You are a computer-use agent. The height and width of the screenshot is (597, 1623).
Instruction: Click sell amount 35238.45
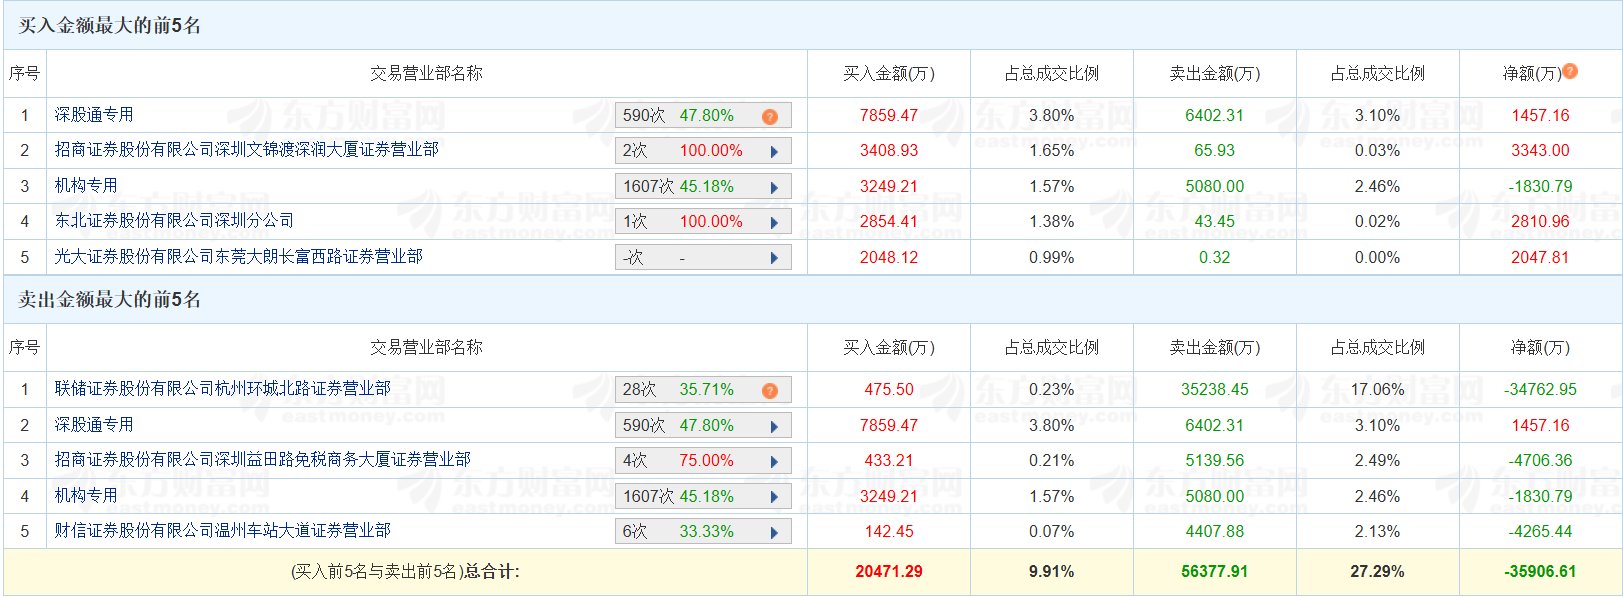tap(1215, 390)
